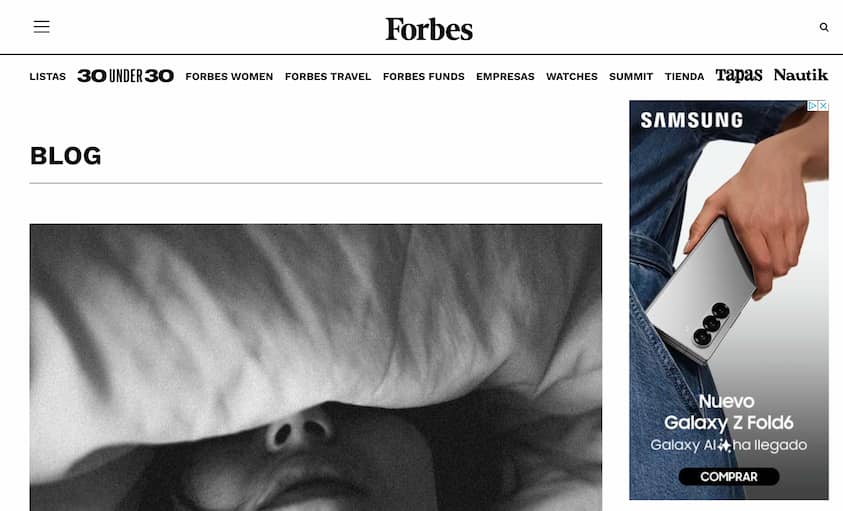The width and height of the screenshot is (843, 511).
Task: Click the search magnifier icon
Action: click(x=824, y=27)
